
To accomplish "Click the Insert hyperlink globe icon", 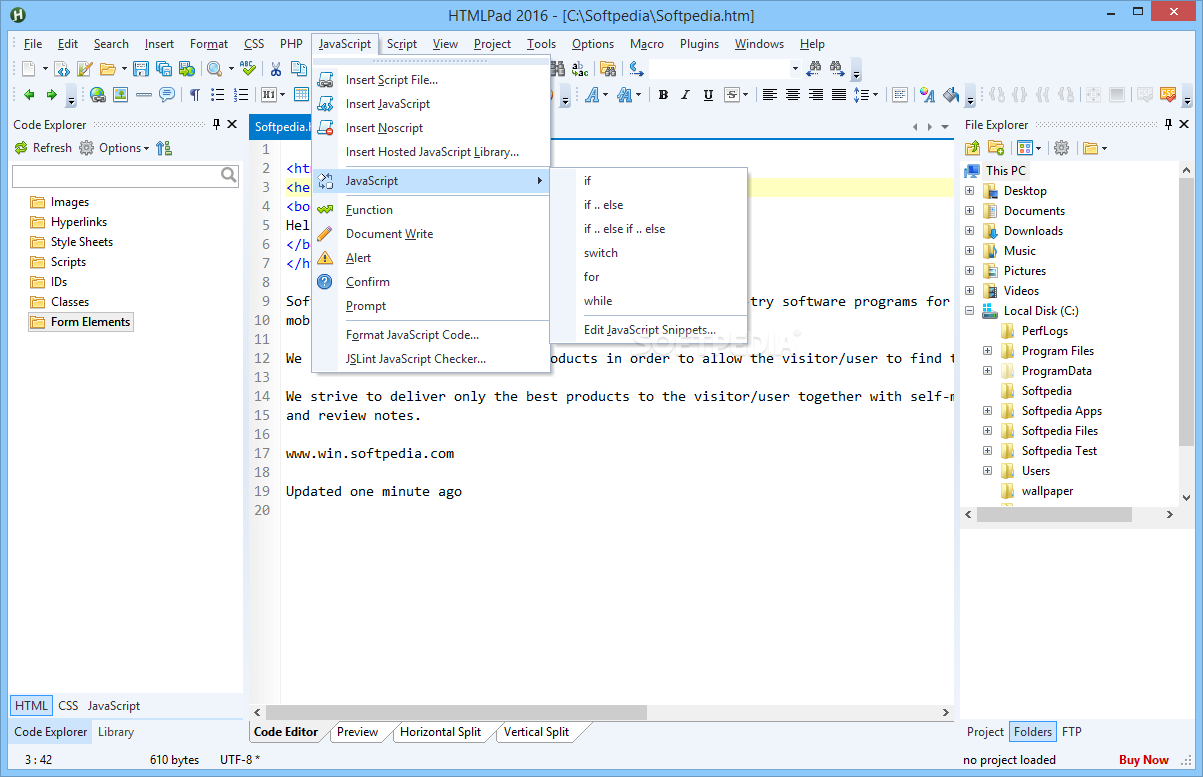I will (98, 95).
